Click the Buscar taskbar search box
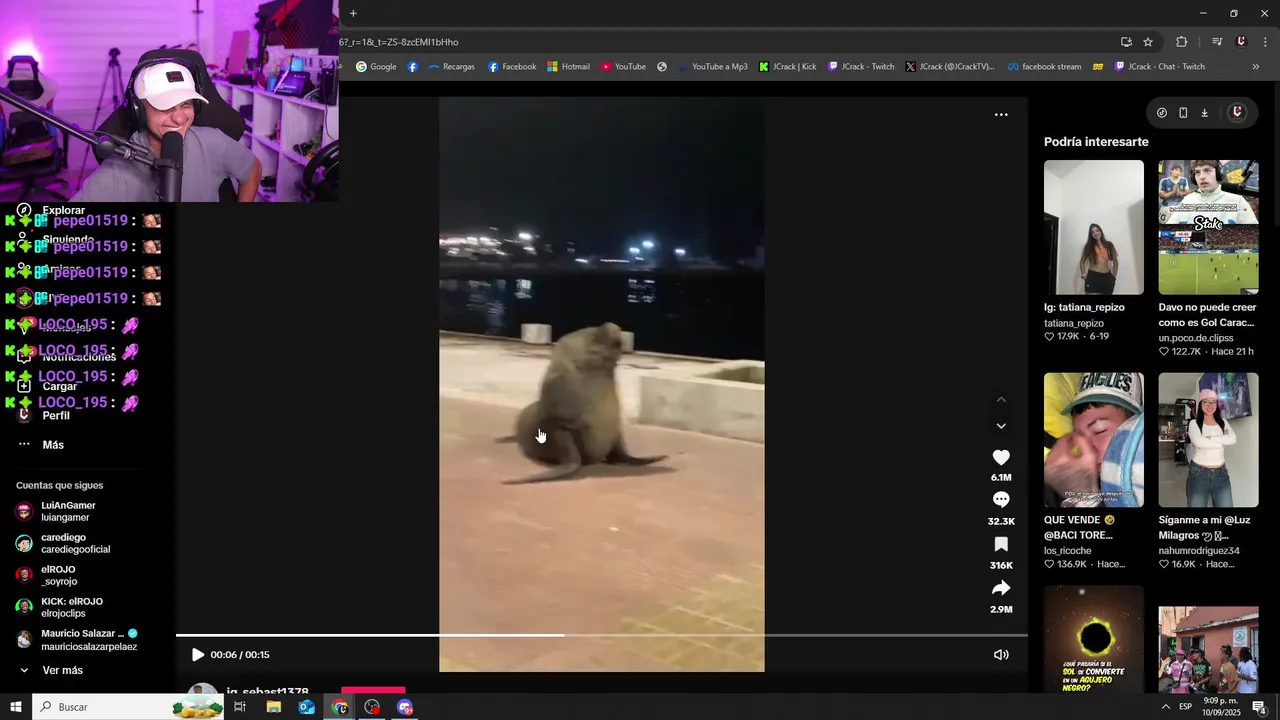The width and height of the screenshot is (1280, 720). coord(130,707)
